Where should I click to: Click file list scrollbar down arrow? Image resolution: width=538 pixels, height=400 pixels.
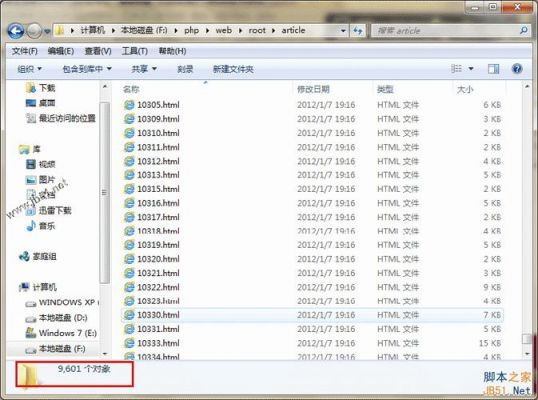pyautogui.click(x=527, y=354)
